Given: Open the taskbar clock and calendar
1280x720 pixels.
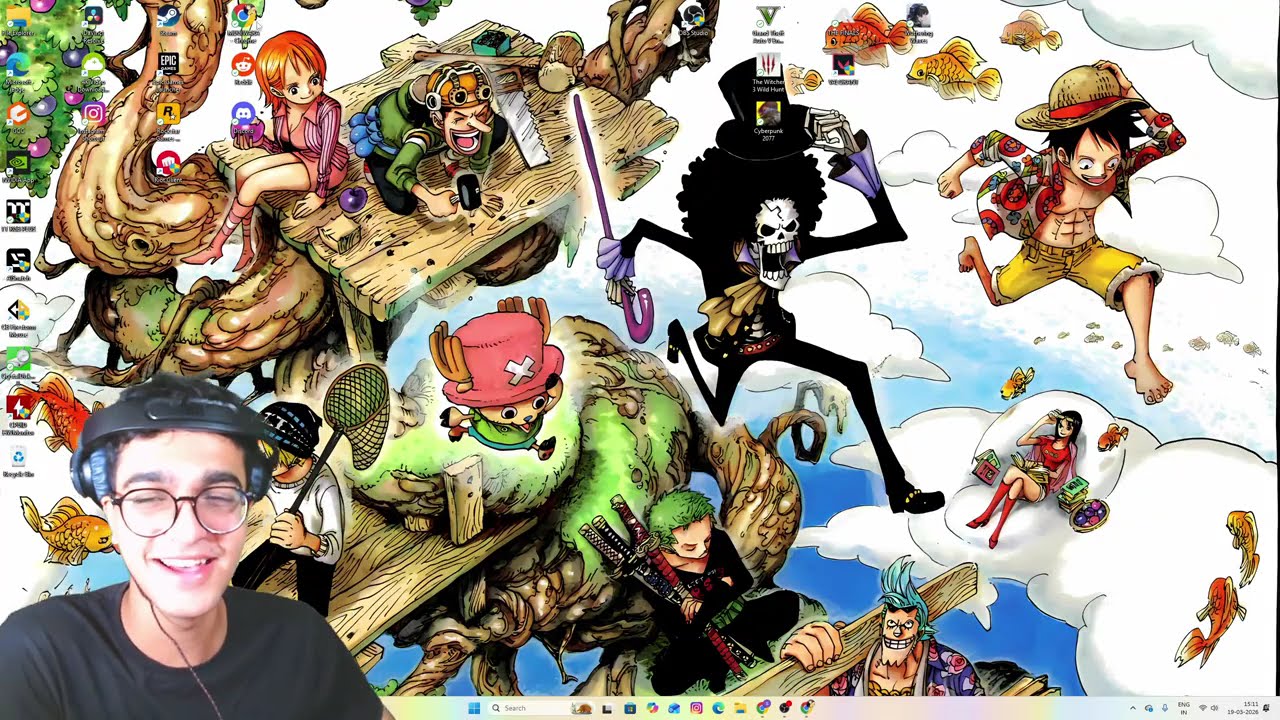Looking at the screenshot, I should [1245, 708].
